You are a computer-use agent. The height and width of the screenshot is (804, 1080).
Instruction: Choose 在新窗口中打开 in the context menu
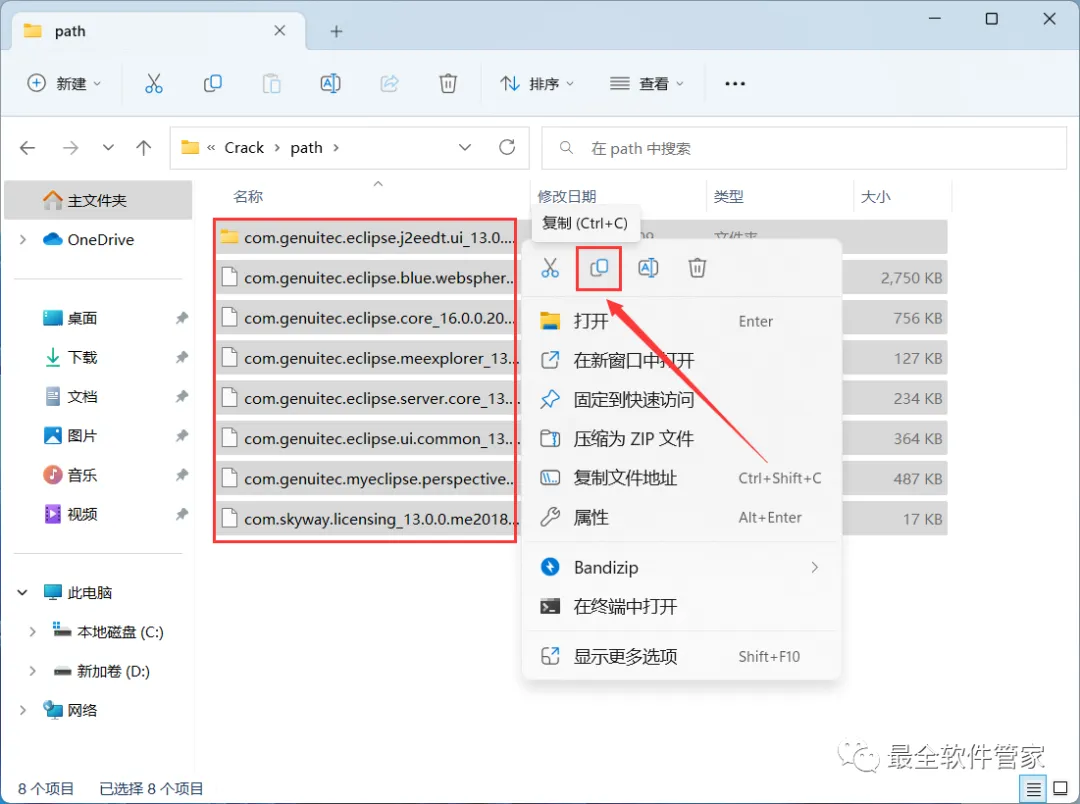click(x=682, y=360)
